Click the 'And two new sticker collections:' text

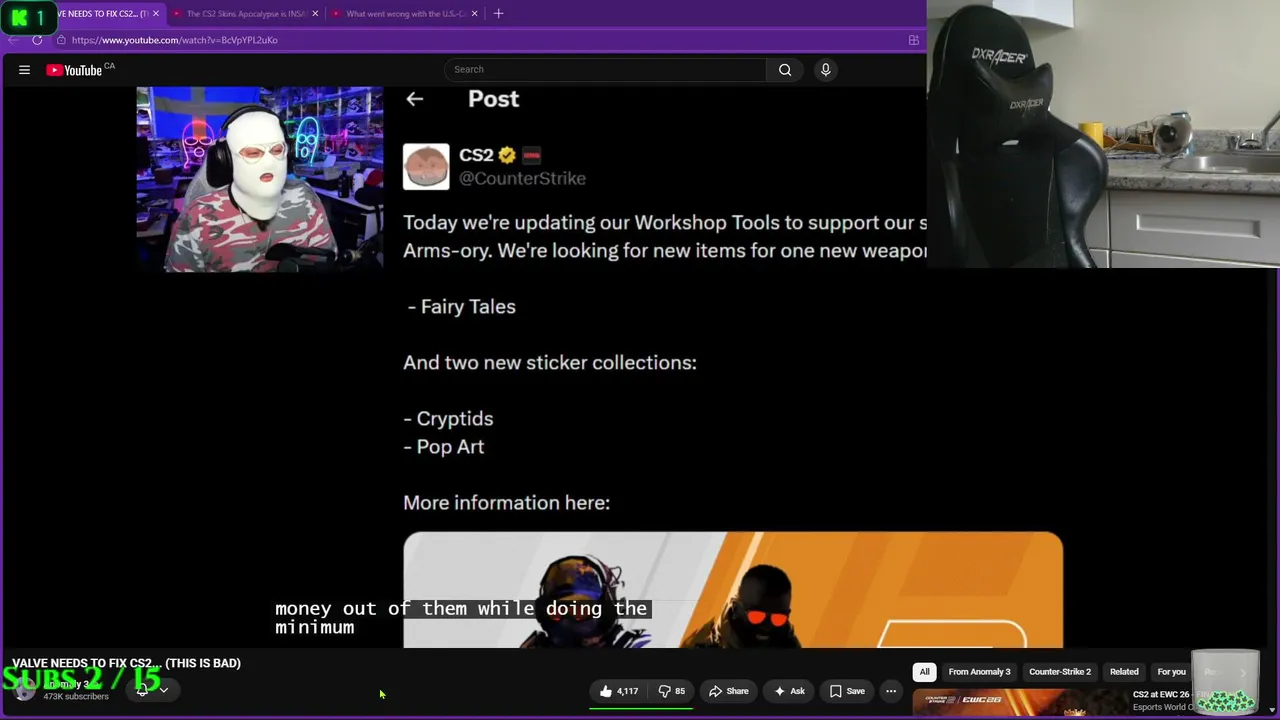click(x=550, y=363)
